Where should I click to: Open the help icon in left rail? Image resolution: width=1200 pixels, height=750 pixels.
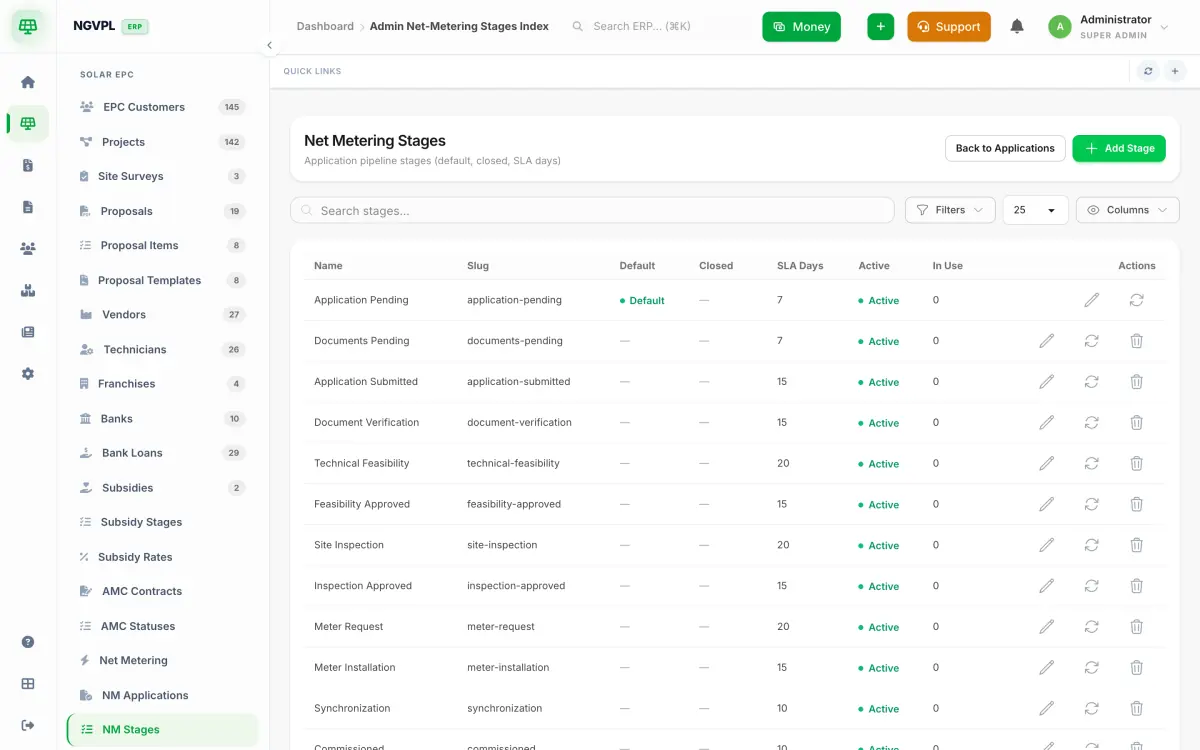[x=28, y=642]
